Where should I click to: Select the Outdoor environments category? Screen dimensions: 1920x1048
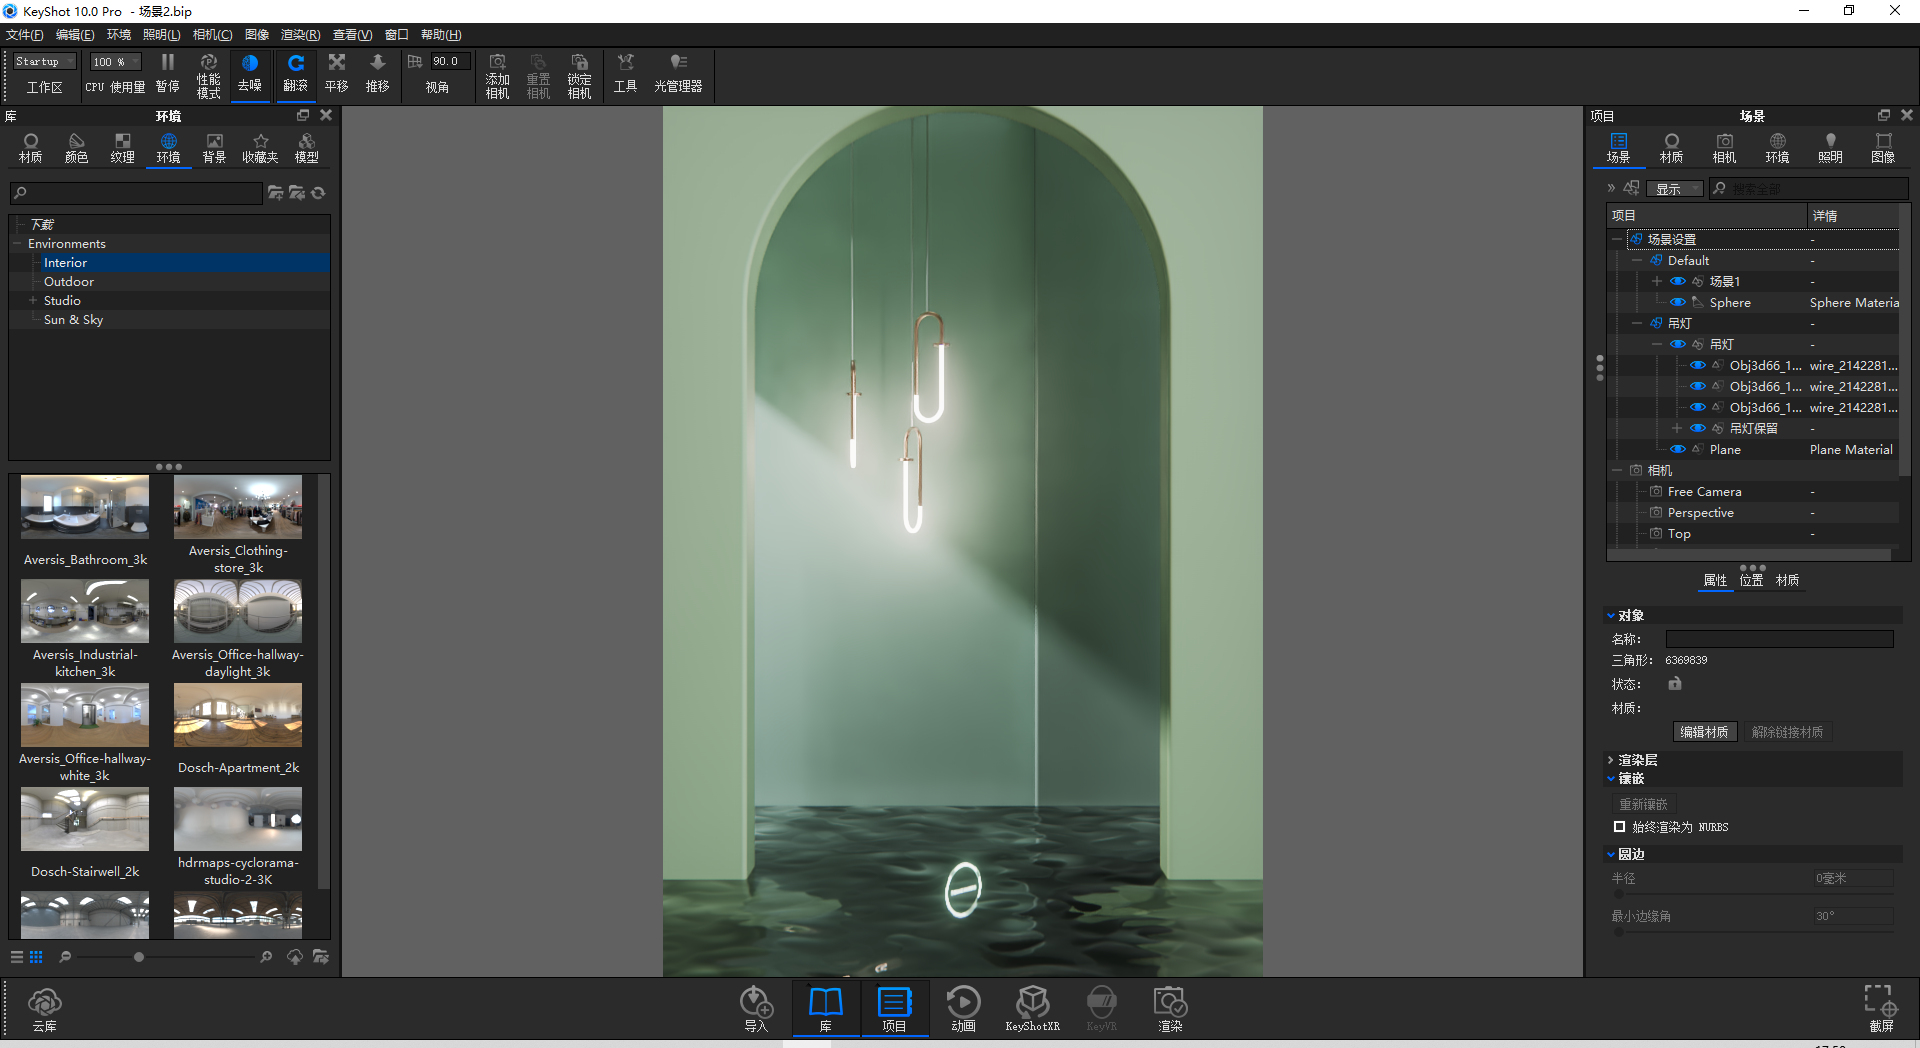coord(69,281)
